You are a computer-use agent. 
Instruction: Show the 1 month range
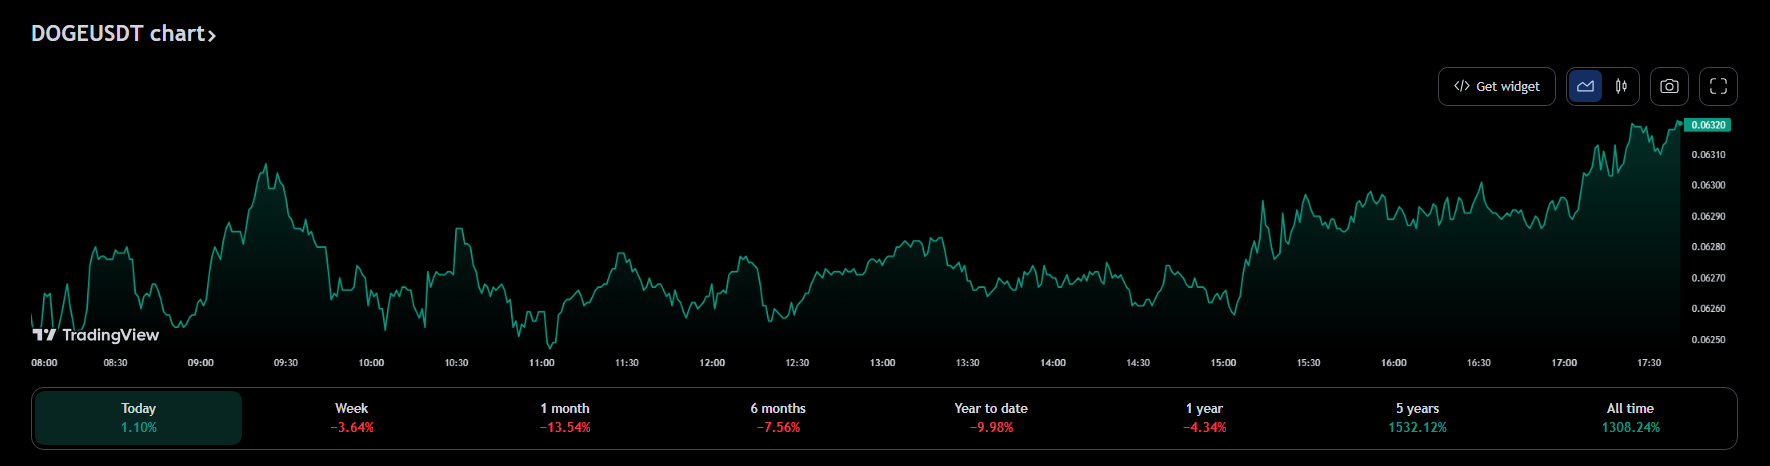point(565,418)
